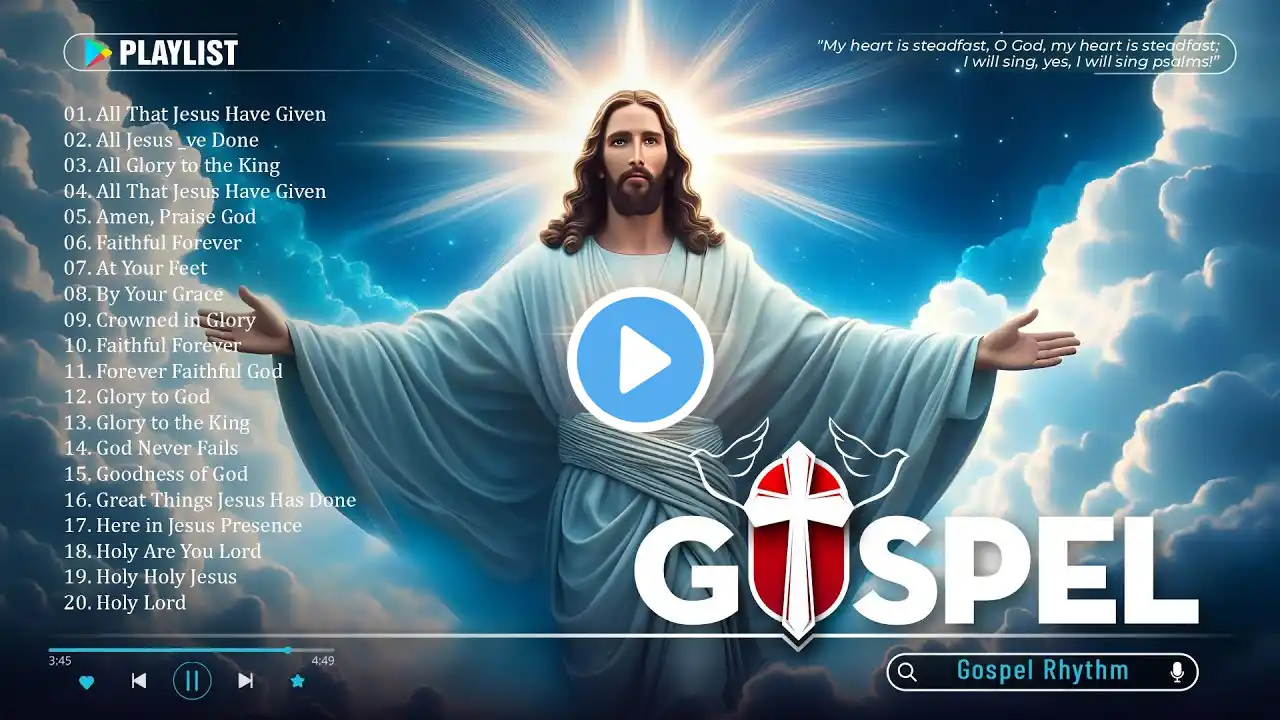1280x720 pixels.
Task: Skip to the previous track
Action: point(139,681)
